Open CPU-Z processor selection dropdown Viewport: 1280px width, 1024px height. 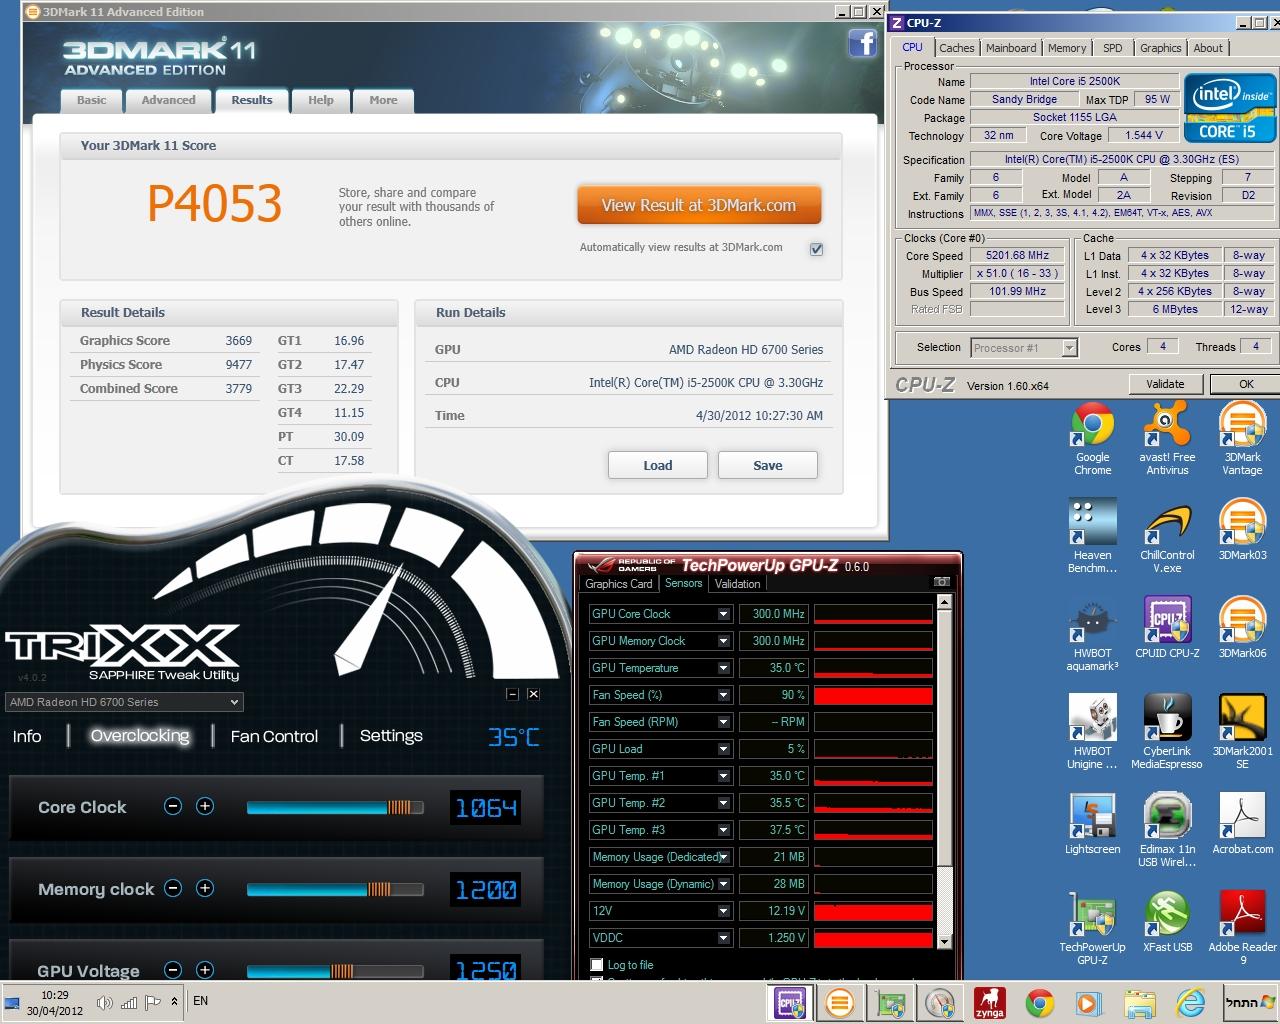[1023, 348]
